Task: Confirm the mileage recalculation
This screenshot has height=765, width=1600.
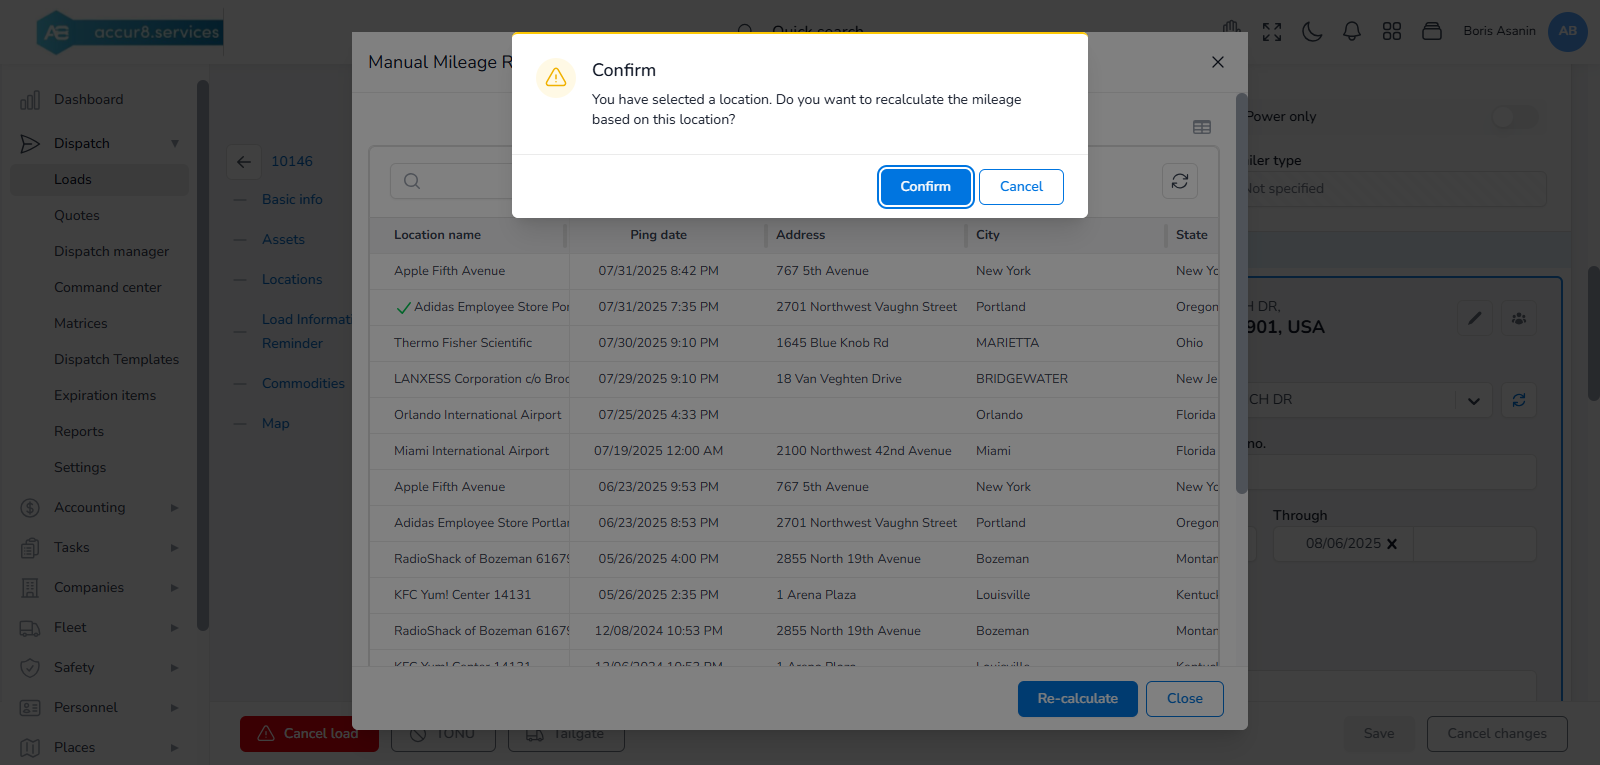Action: click(x=925, y=187)
